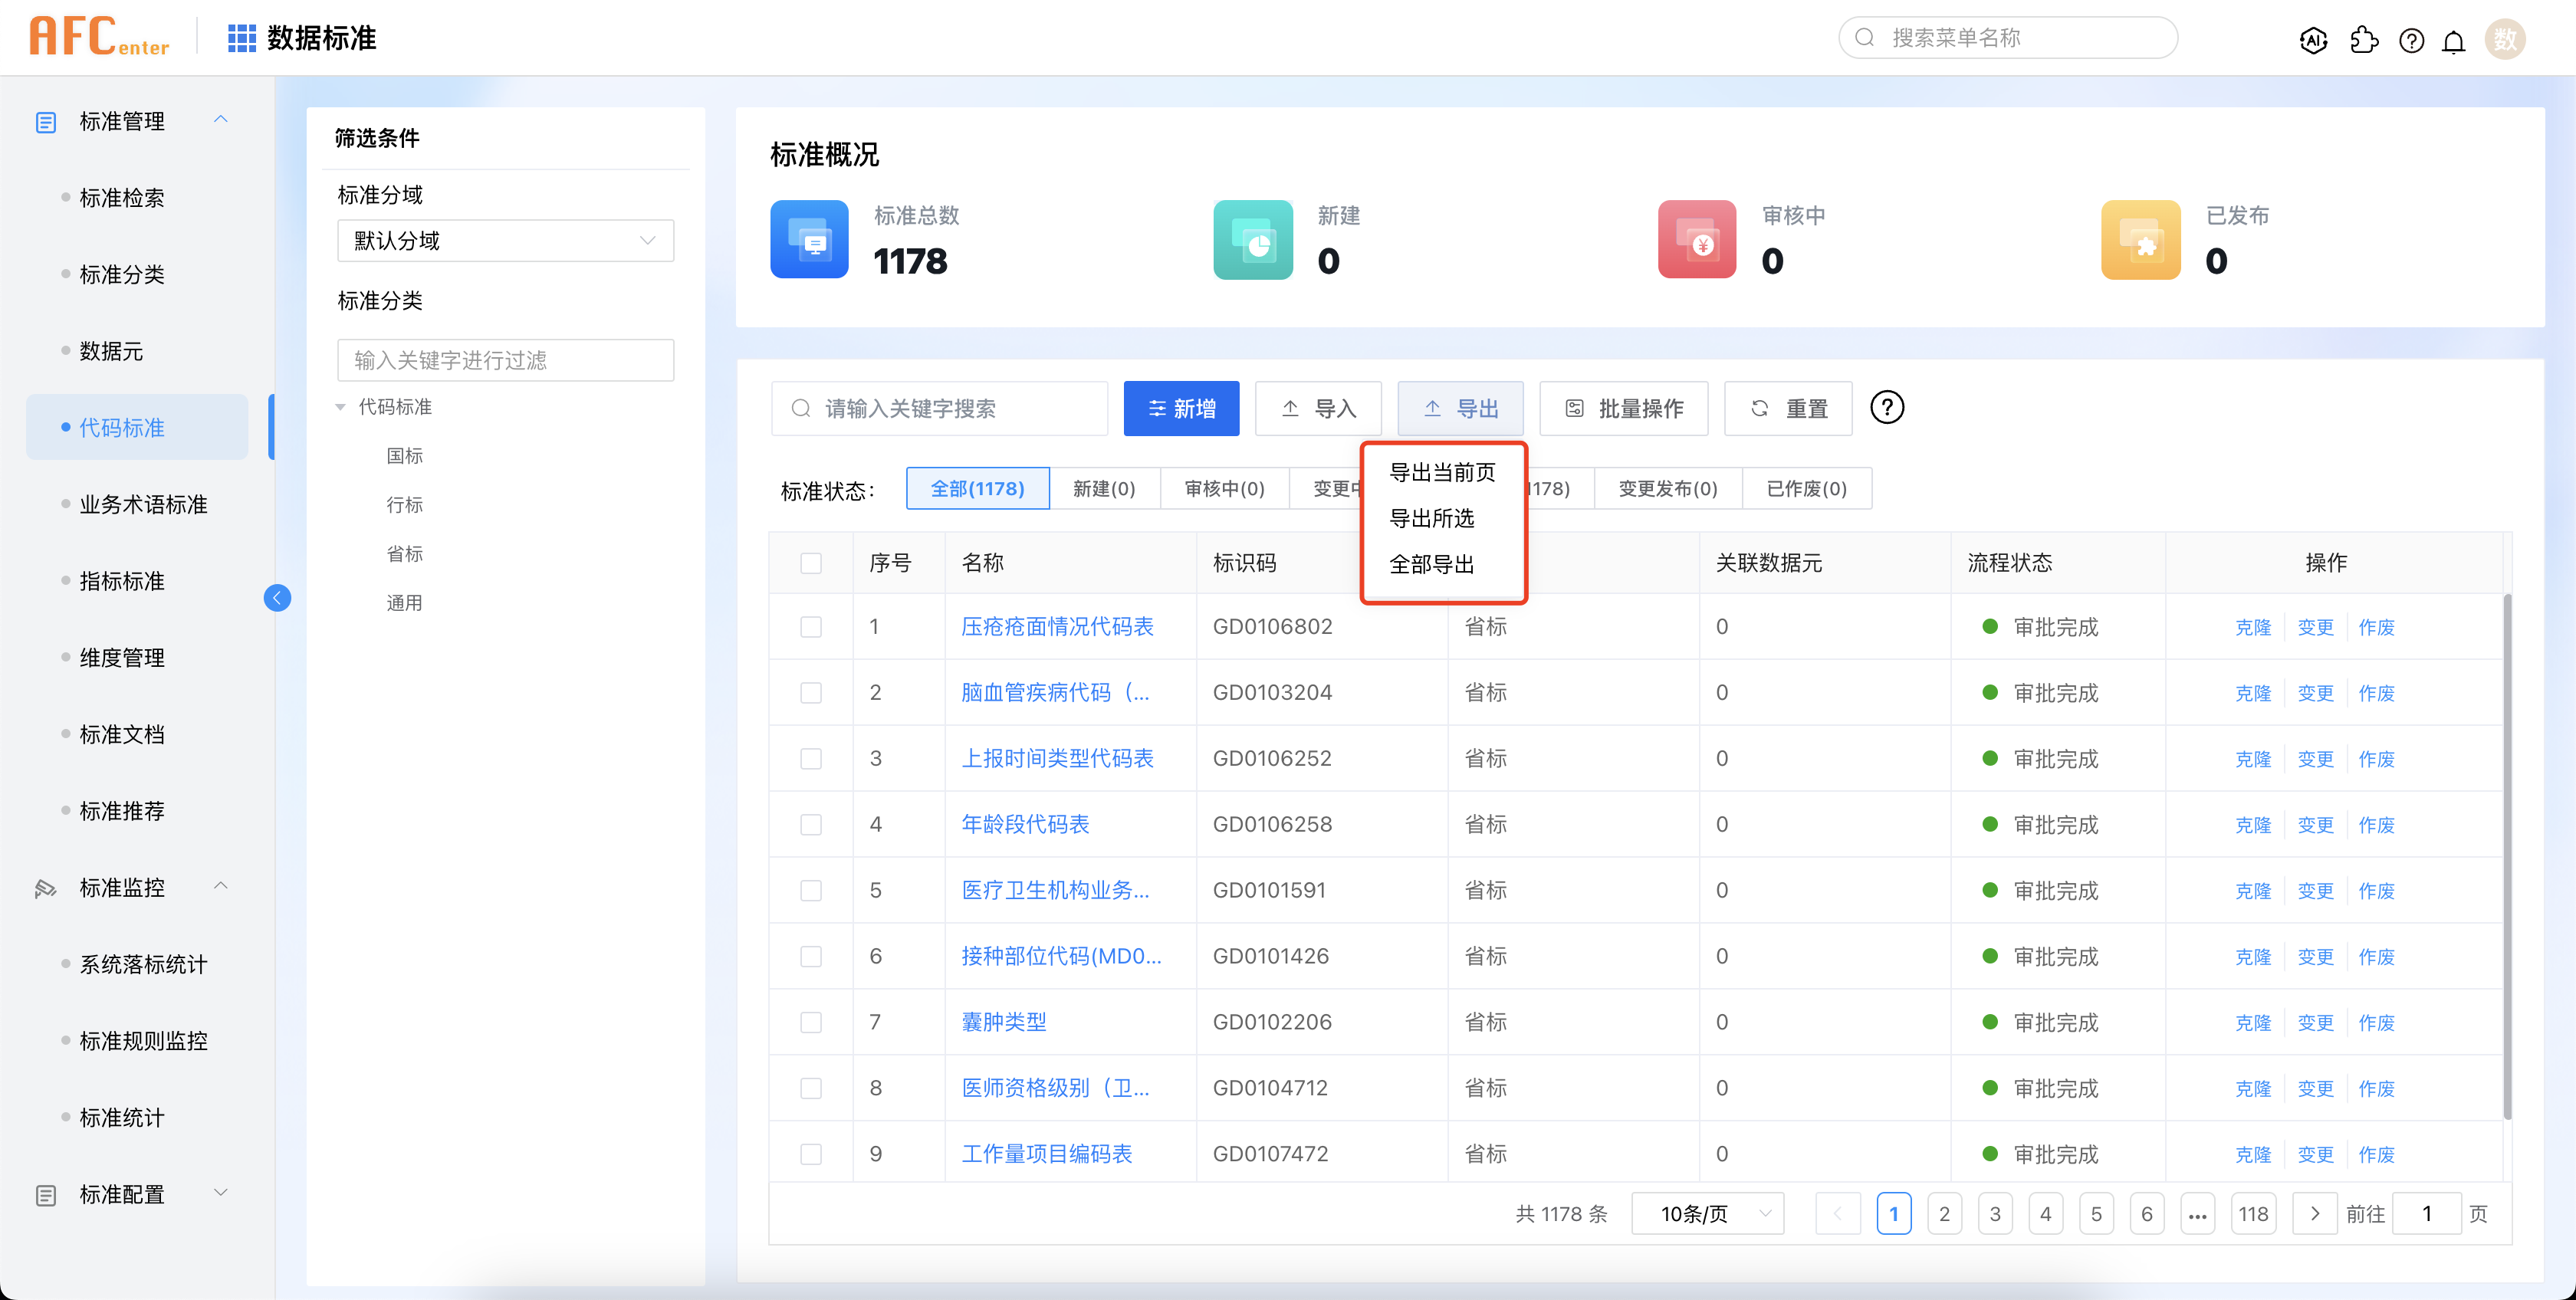The height and width of the screenshot is (1300, 2576).
Task: Open the 导出 dropdown button
Action: point(1460,408)
